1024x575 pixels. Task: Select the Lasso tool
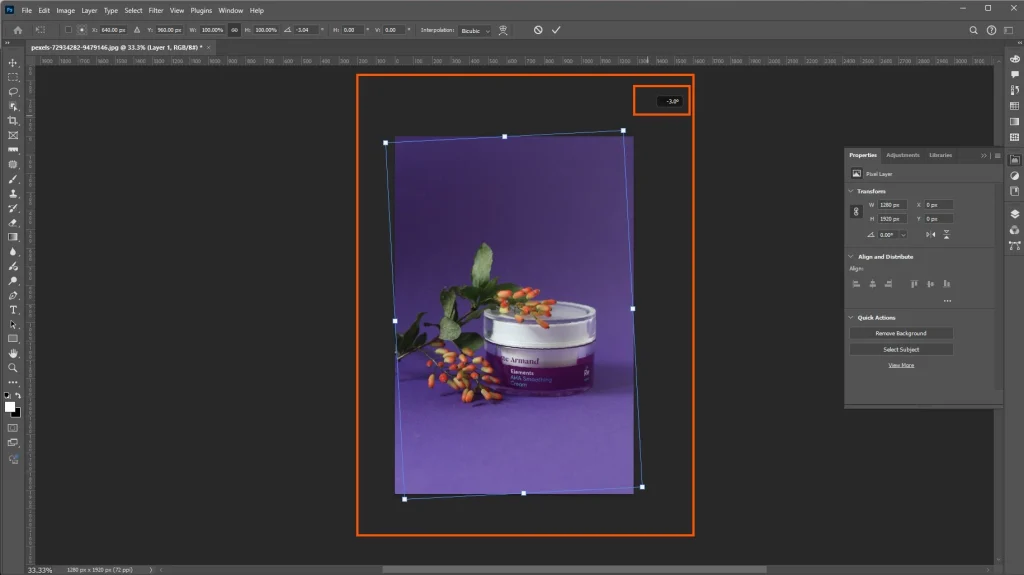click(x=12, y=91)
